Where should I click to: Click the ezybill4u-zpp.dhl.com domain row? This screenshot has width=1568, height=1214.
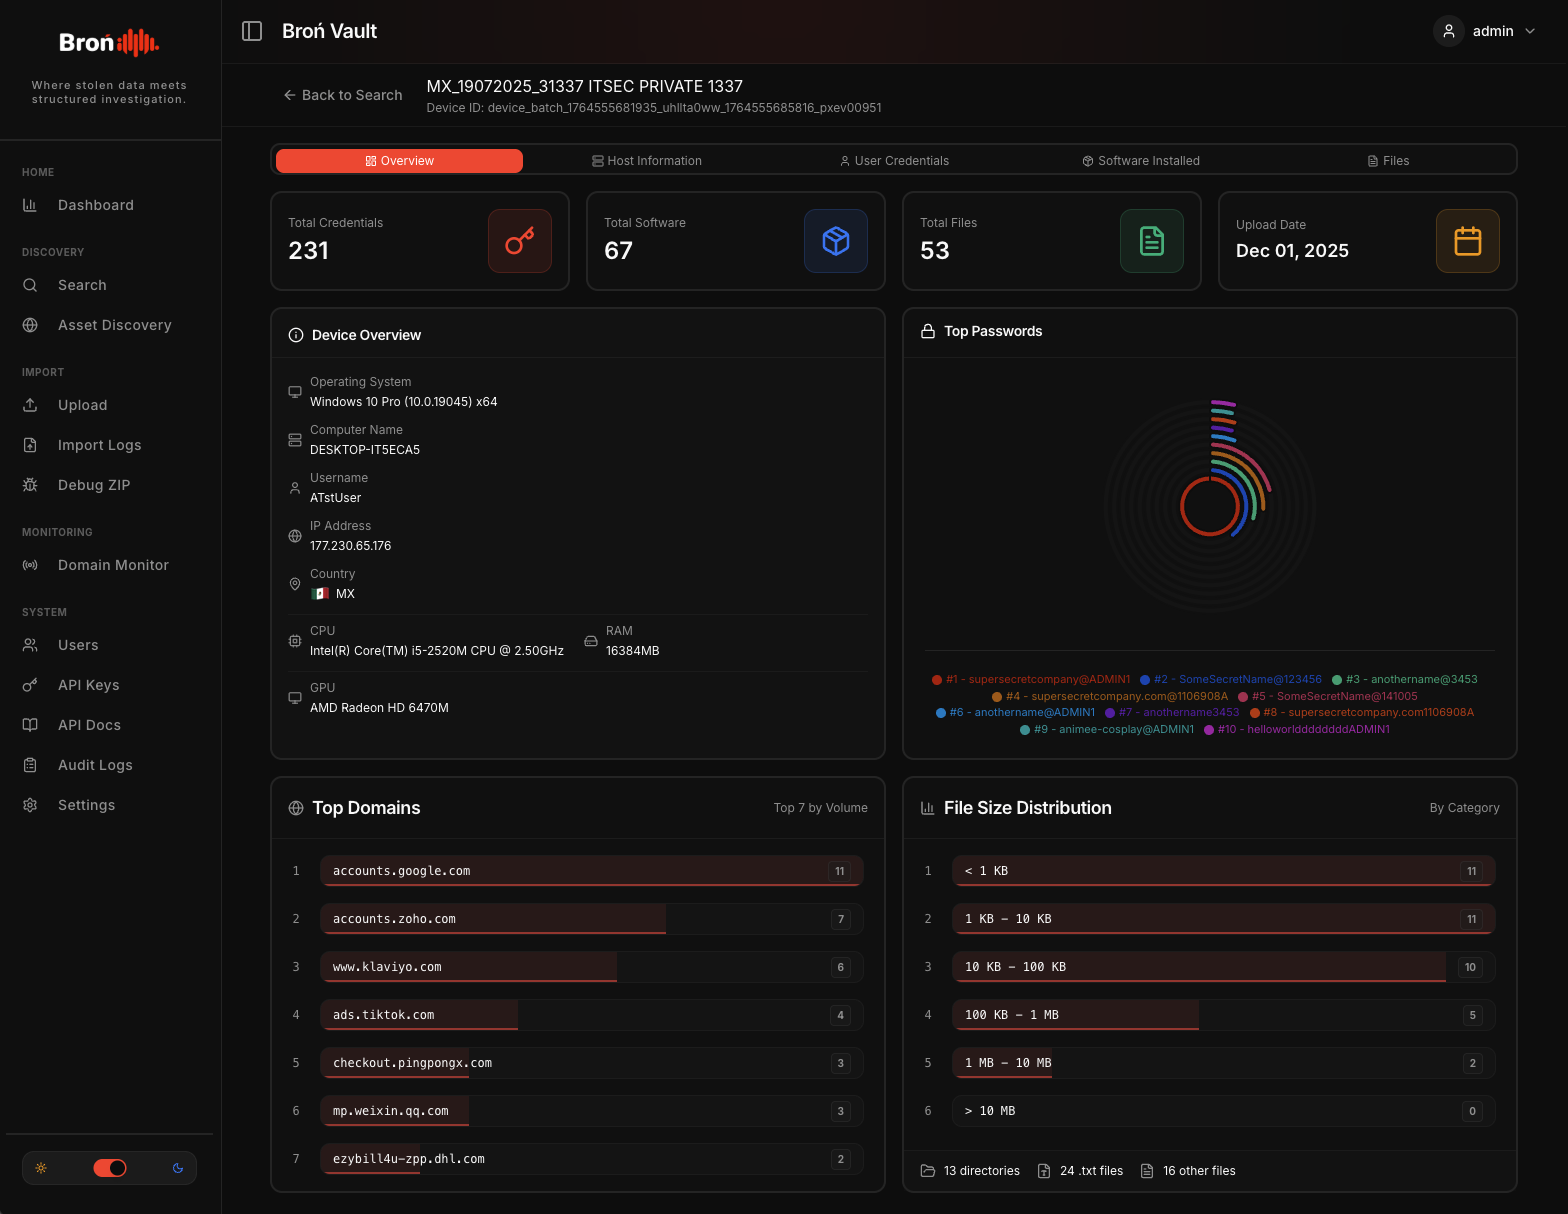coord(592,1159)
